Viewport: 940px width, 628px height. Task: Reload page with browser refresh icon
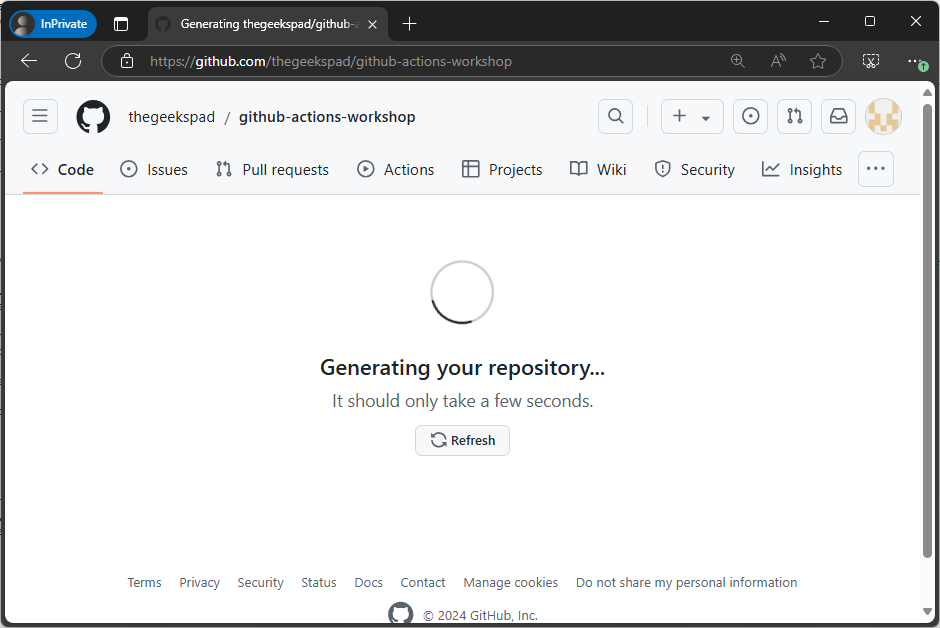(x=73, y=61)
